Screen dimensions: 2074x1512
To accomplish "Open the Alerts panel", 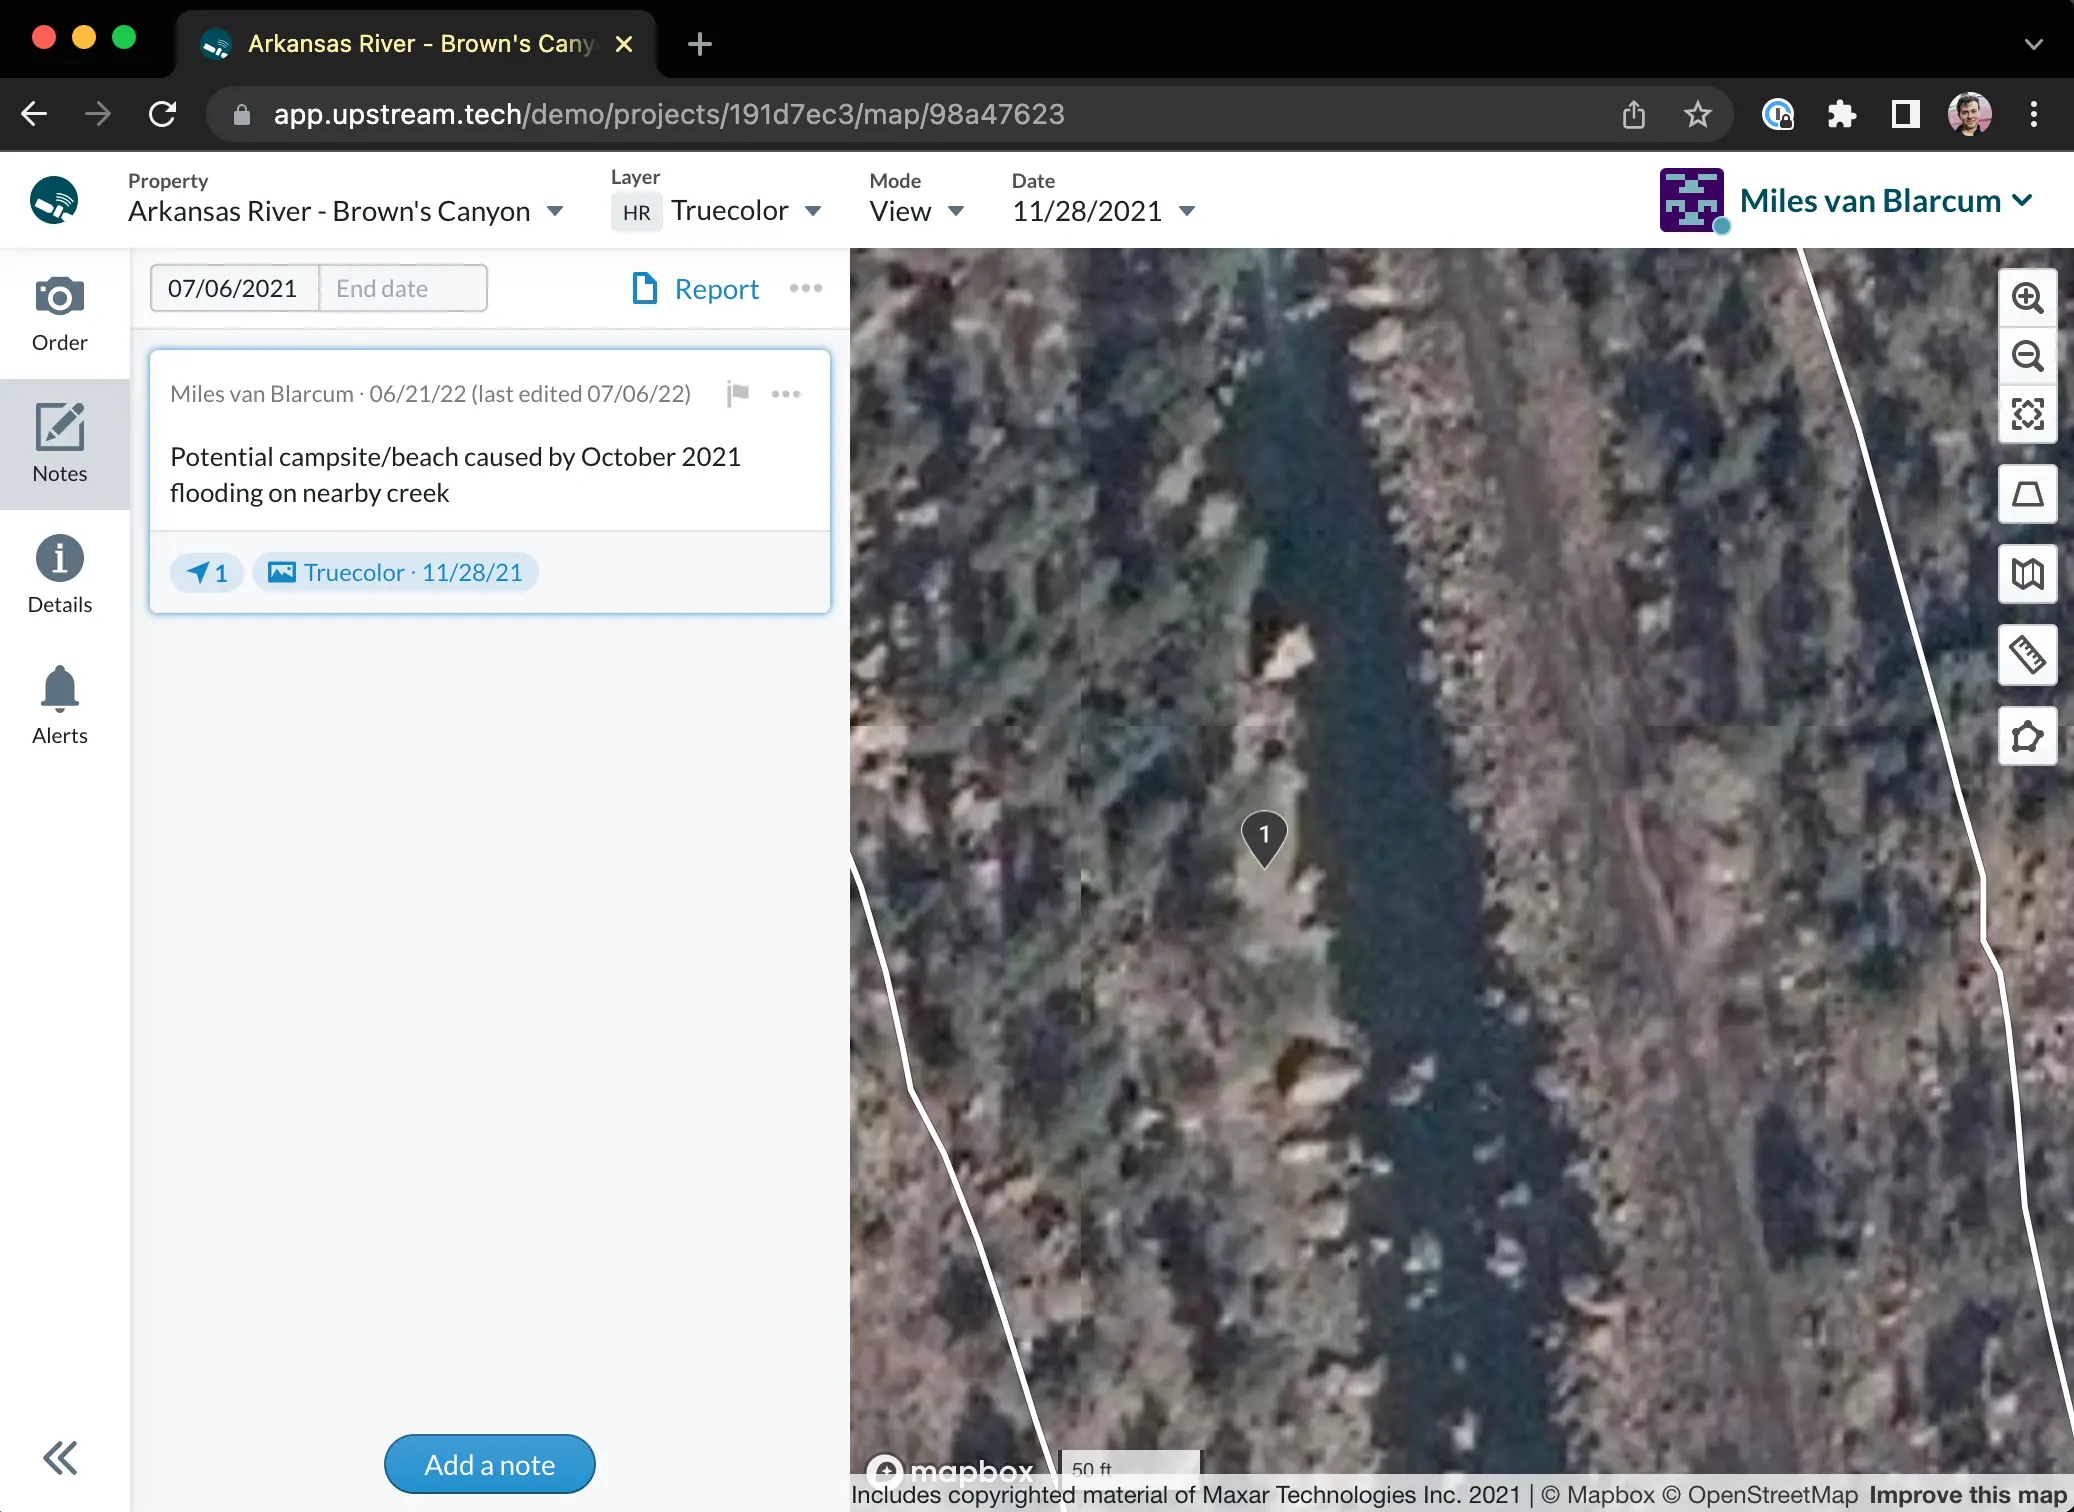I will (x=60, y=706).
